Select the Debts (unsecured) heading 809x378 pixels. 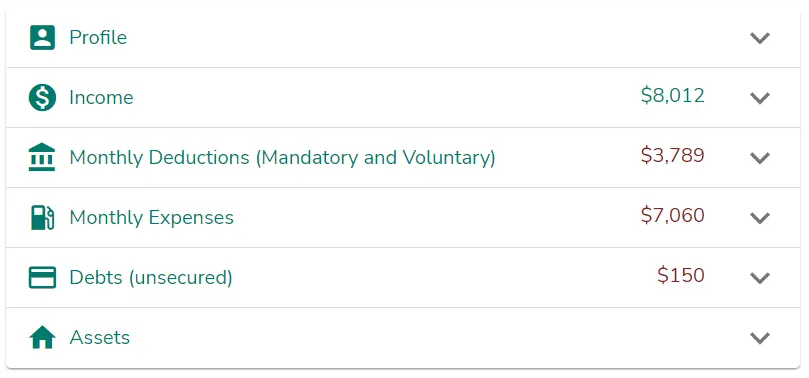pyautogui.click(x=151, y=277)
